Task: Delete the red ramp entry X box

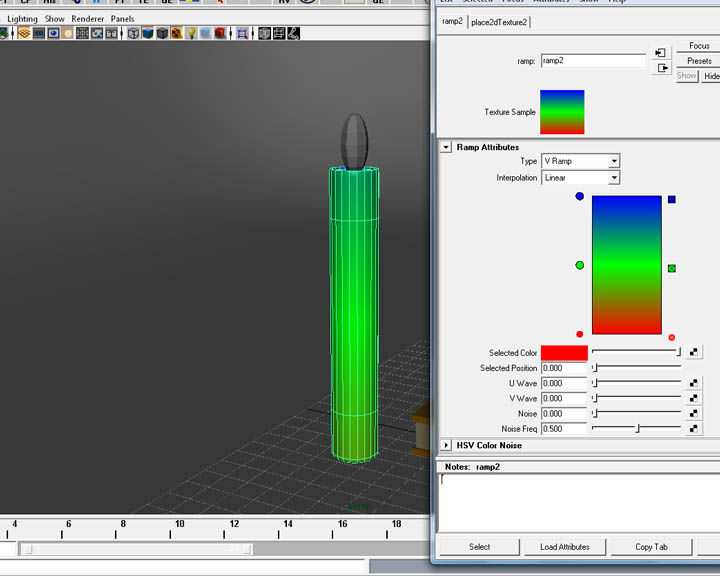Action: pyautogui.click(x=672, y=338)
